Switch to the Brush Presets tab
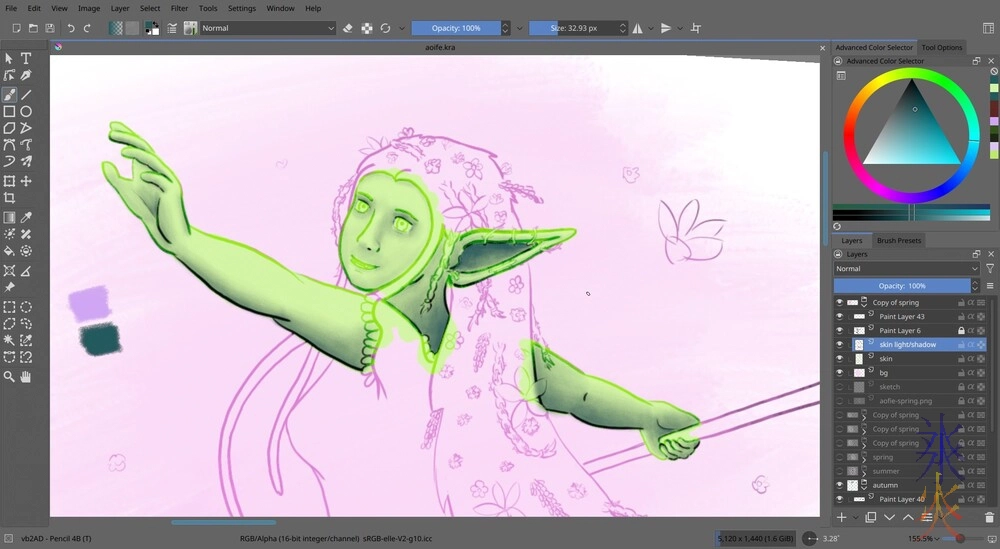This screenshot has height=549, width=1000. [x=898, y=240]
